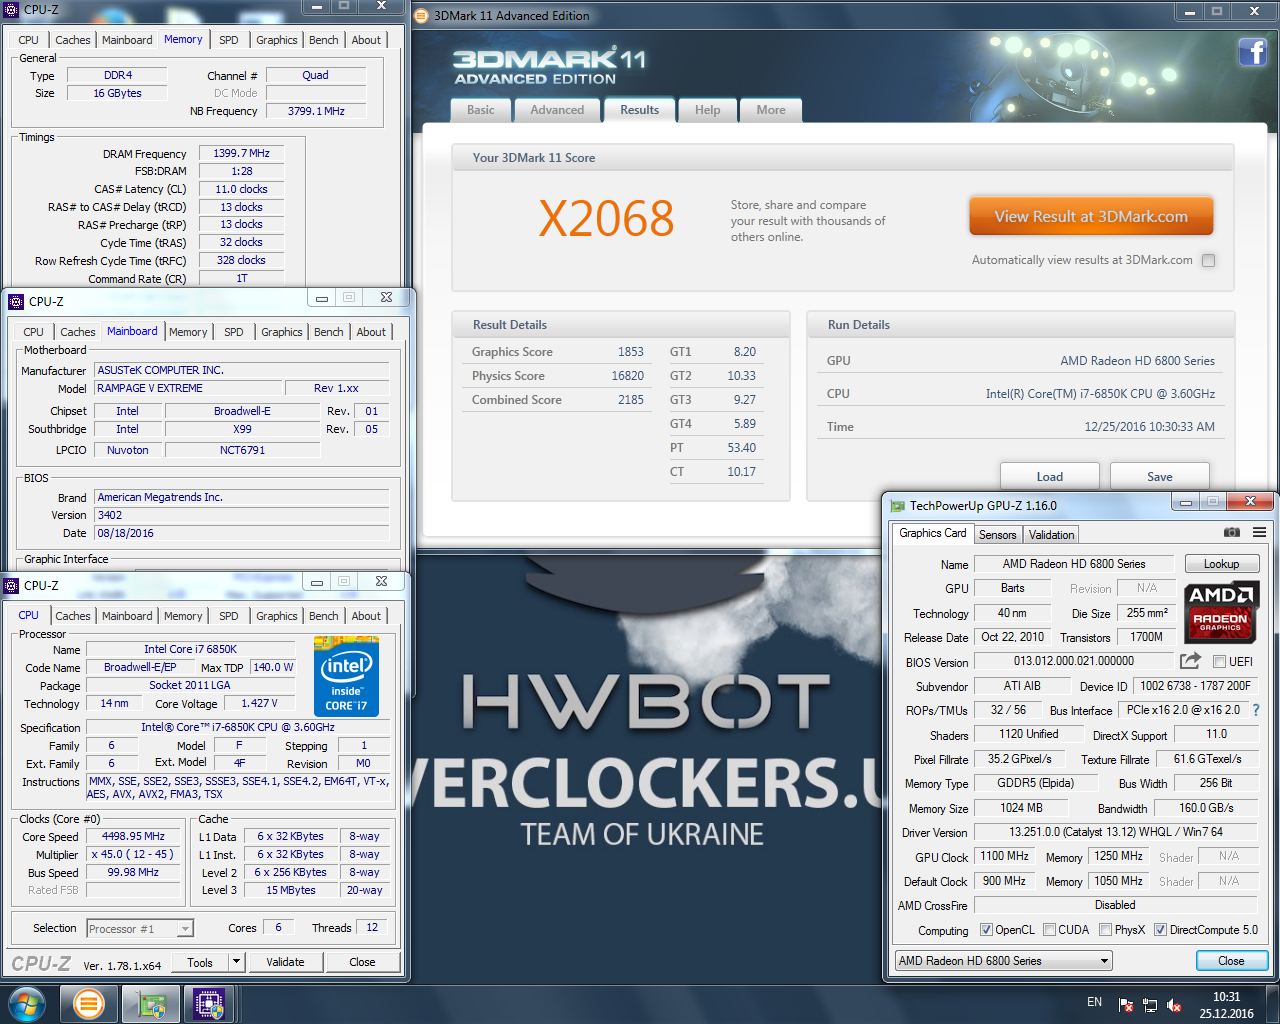Click the Close button in GPU-Z
Image resolution: width=1280 pixels, height=1024 pixels.
(x=1231, y=961)
